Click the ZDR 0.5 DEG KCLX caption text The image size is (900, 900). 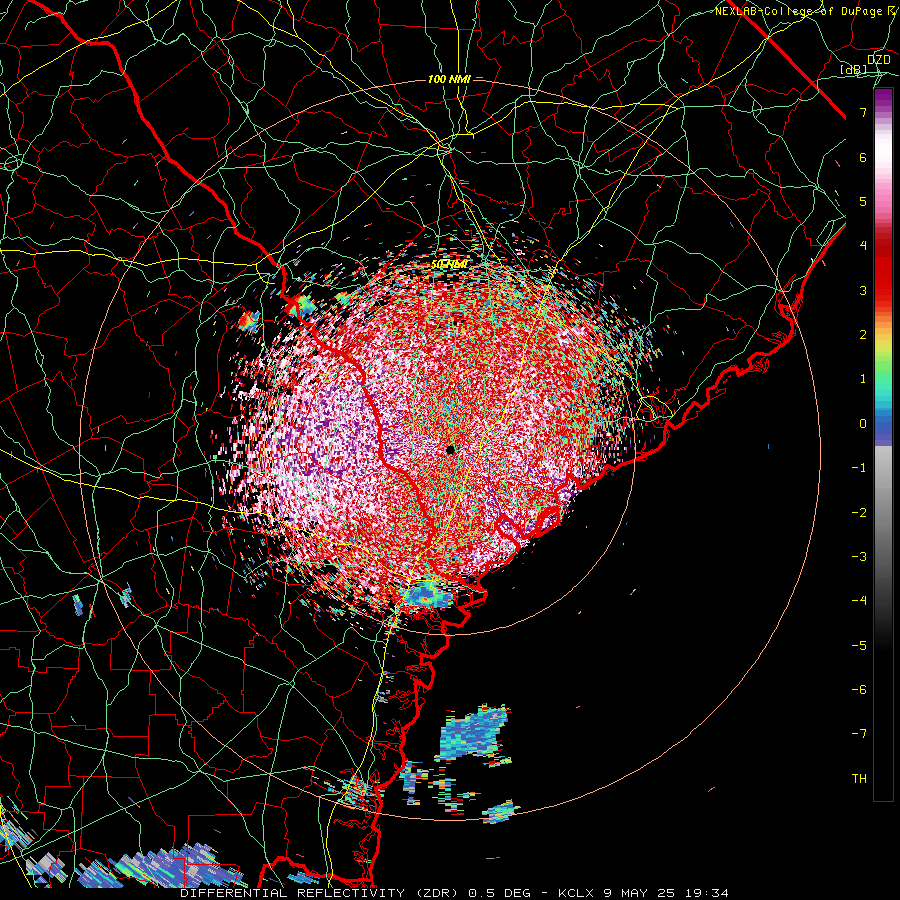454,893
